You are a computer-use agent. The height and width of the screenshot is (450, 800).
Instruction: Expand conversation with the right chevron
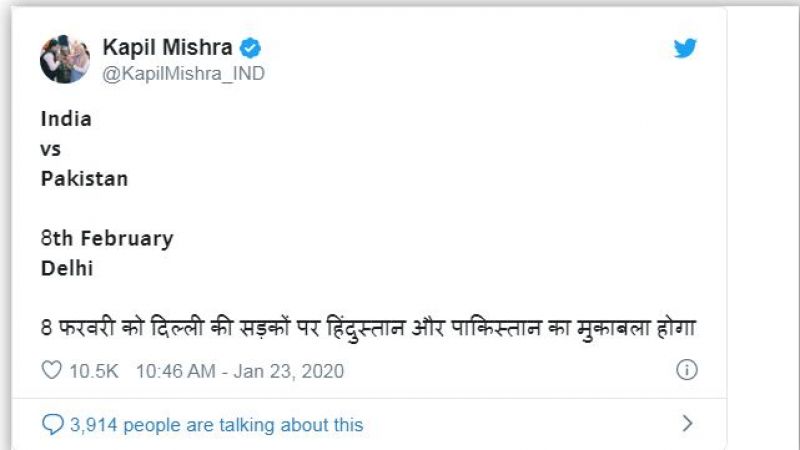pyautogui.click(x=687, y=424)
